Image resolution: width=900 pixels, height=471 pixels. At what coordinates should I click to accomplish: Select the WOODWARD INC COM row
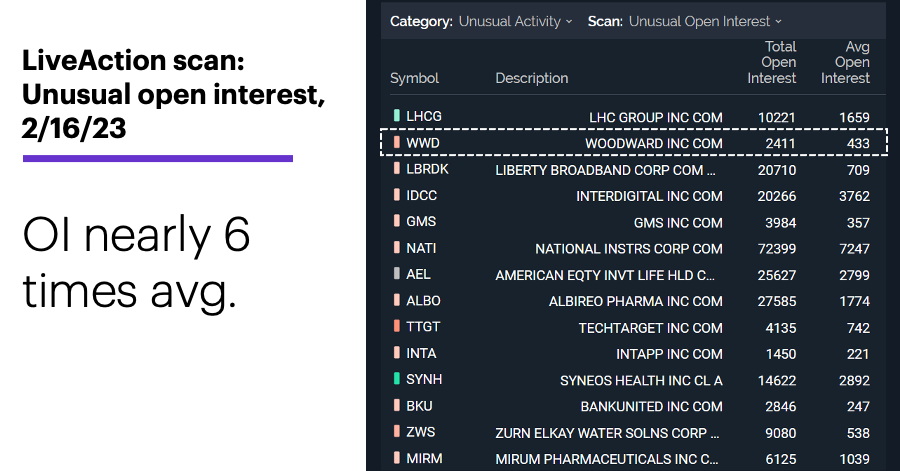[634, 142]
